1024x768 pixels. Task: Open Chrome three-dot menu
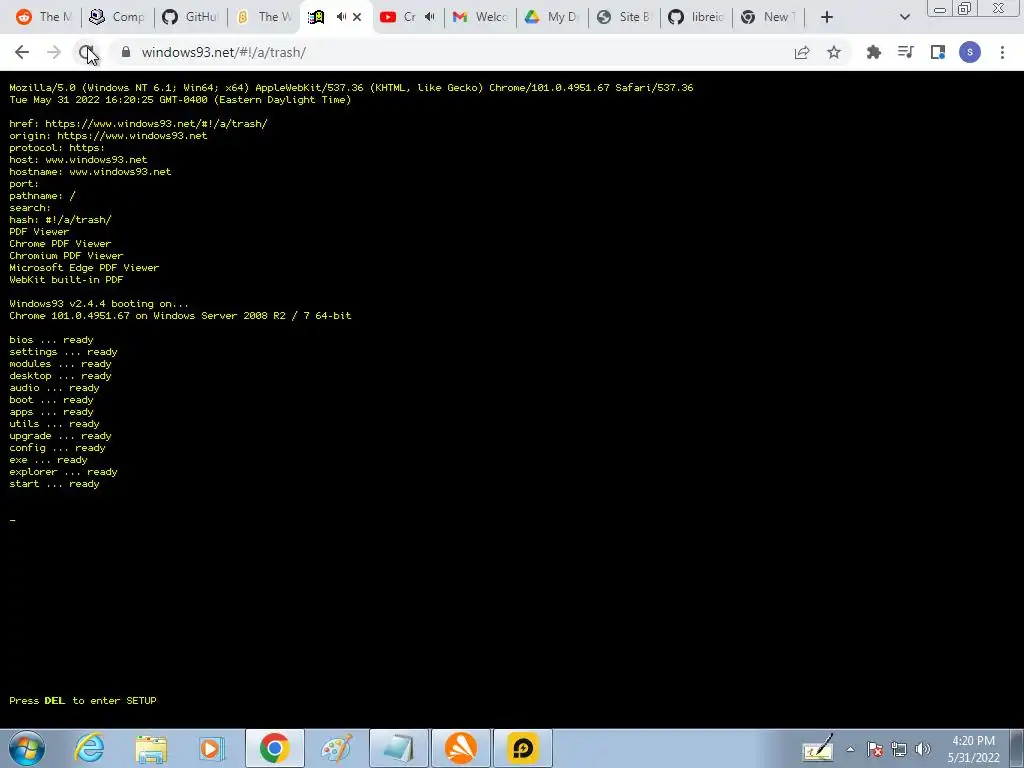pyautogui.click(x=1002, y=52)
